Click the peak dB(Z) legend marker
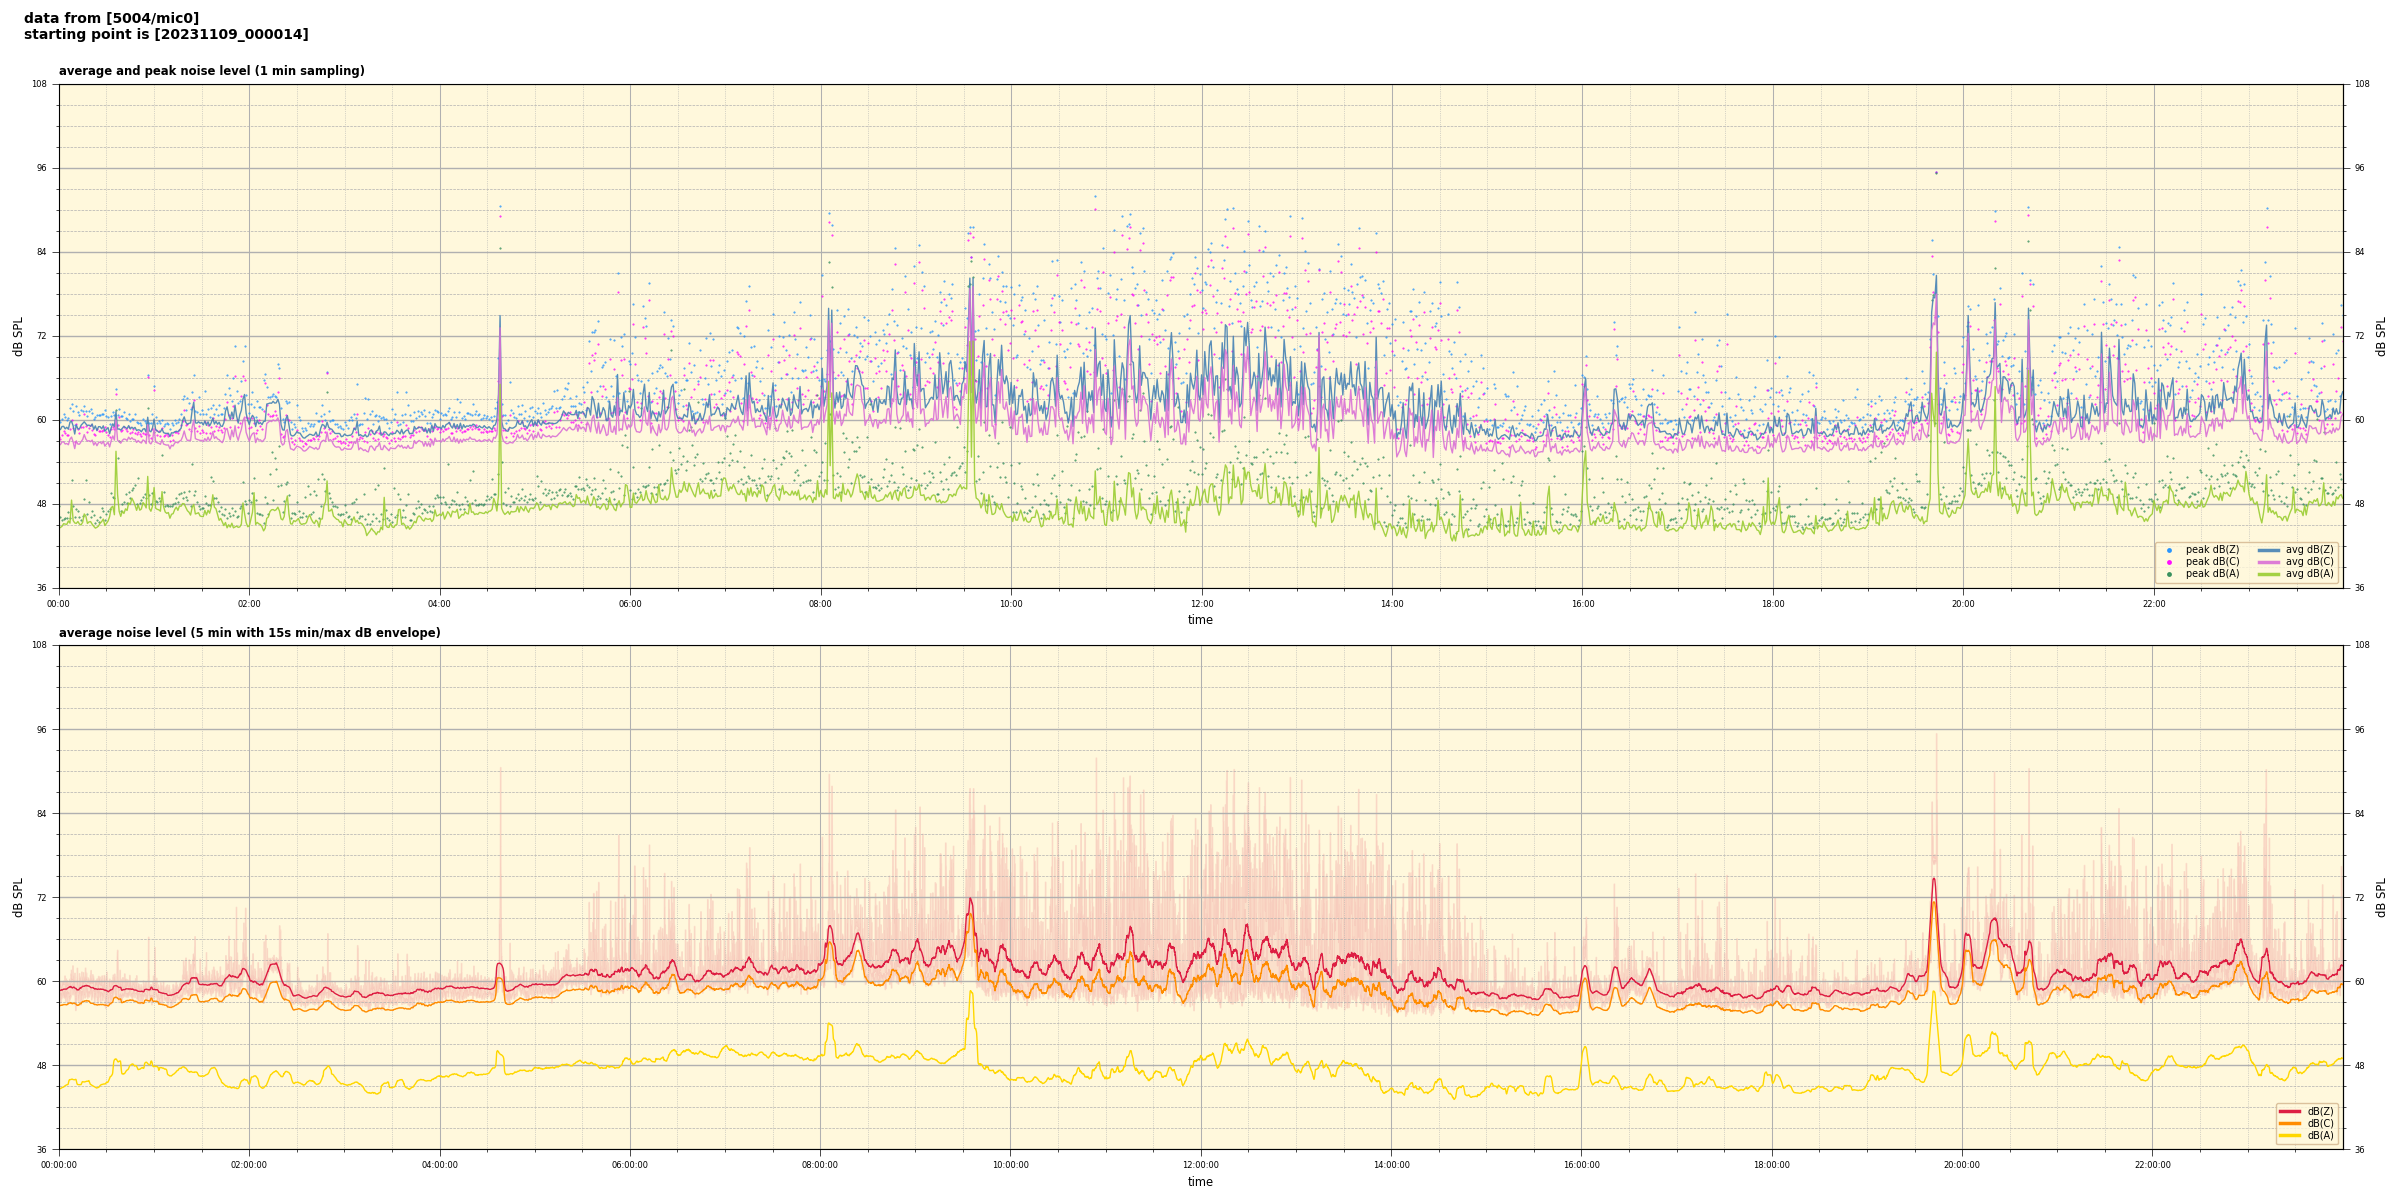 2169,550
